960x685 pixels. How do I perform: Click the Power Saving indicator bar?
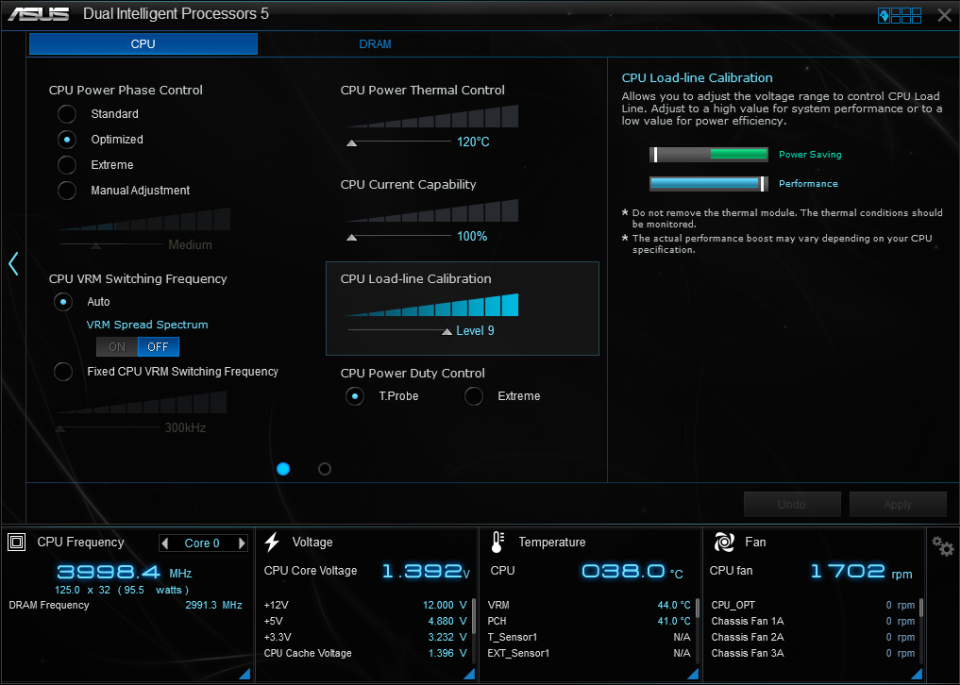[x=708, y=154]
